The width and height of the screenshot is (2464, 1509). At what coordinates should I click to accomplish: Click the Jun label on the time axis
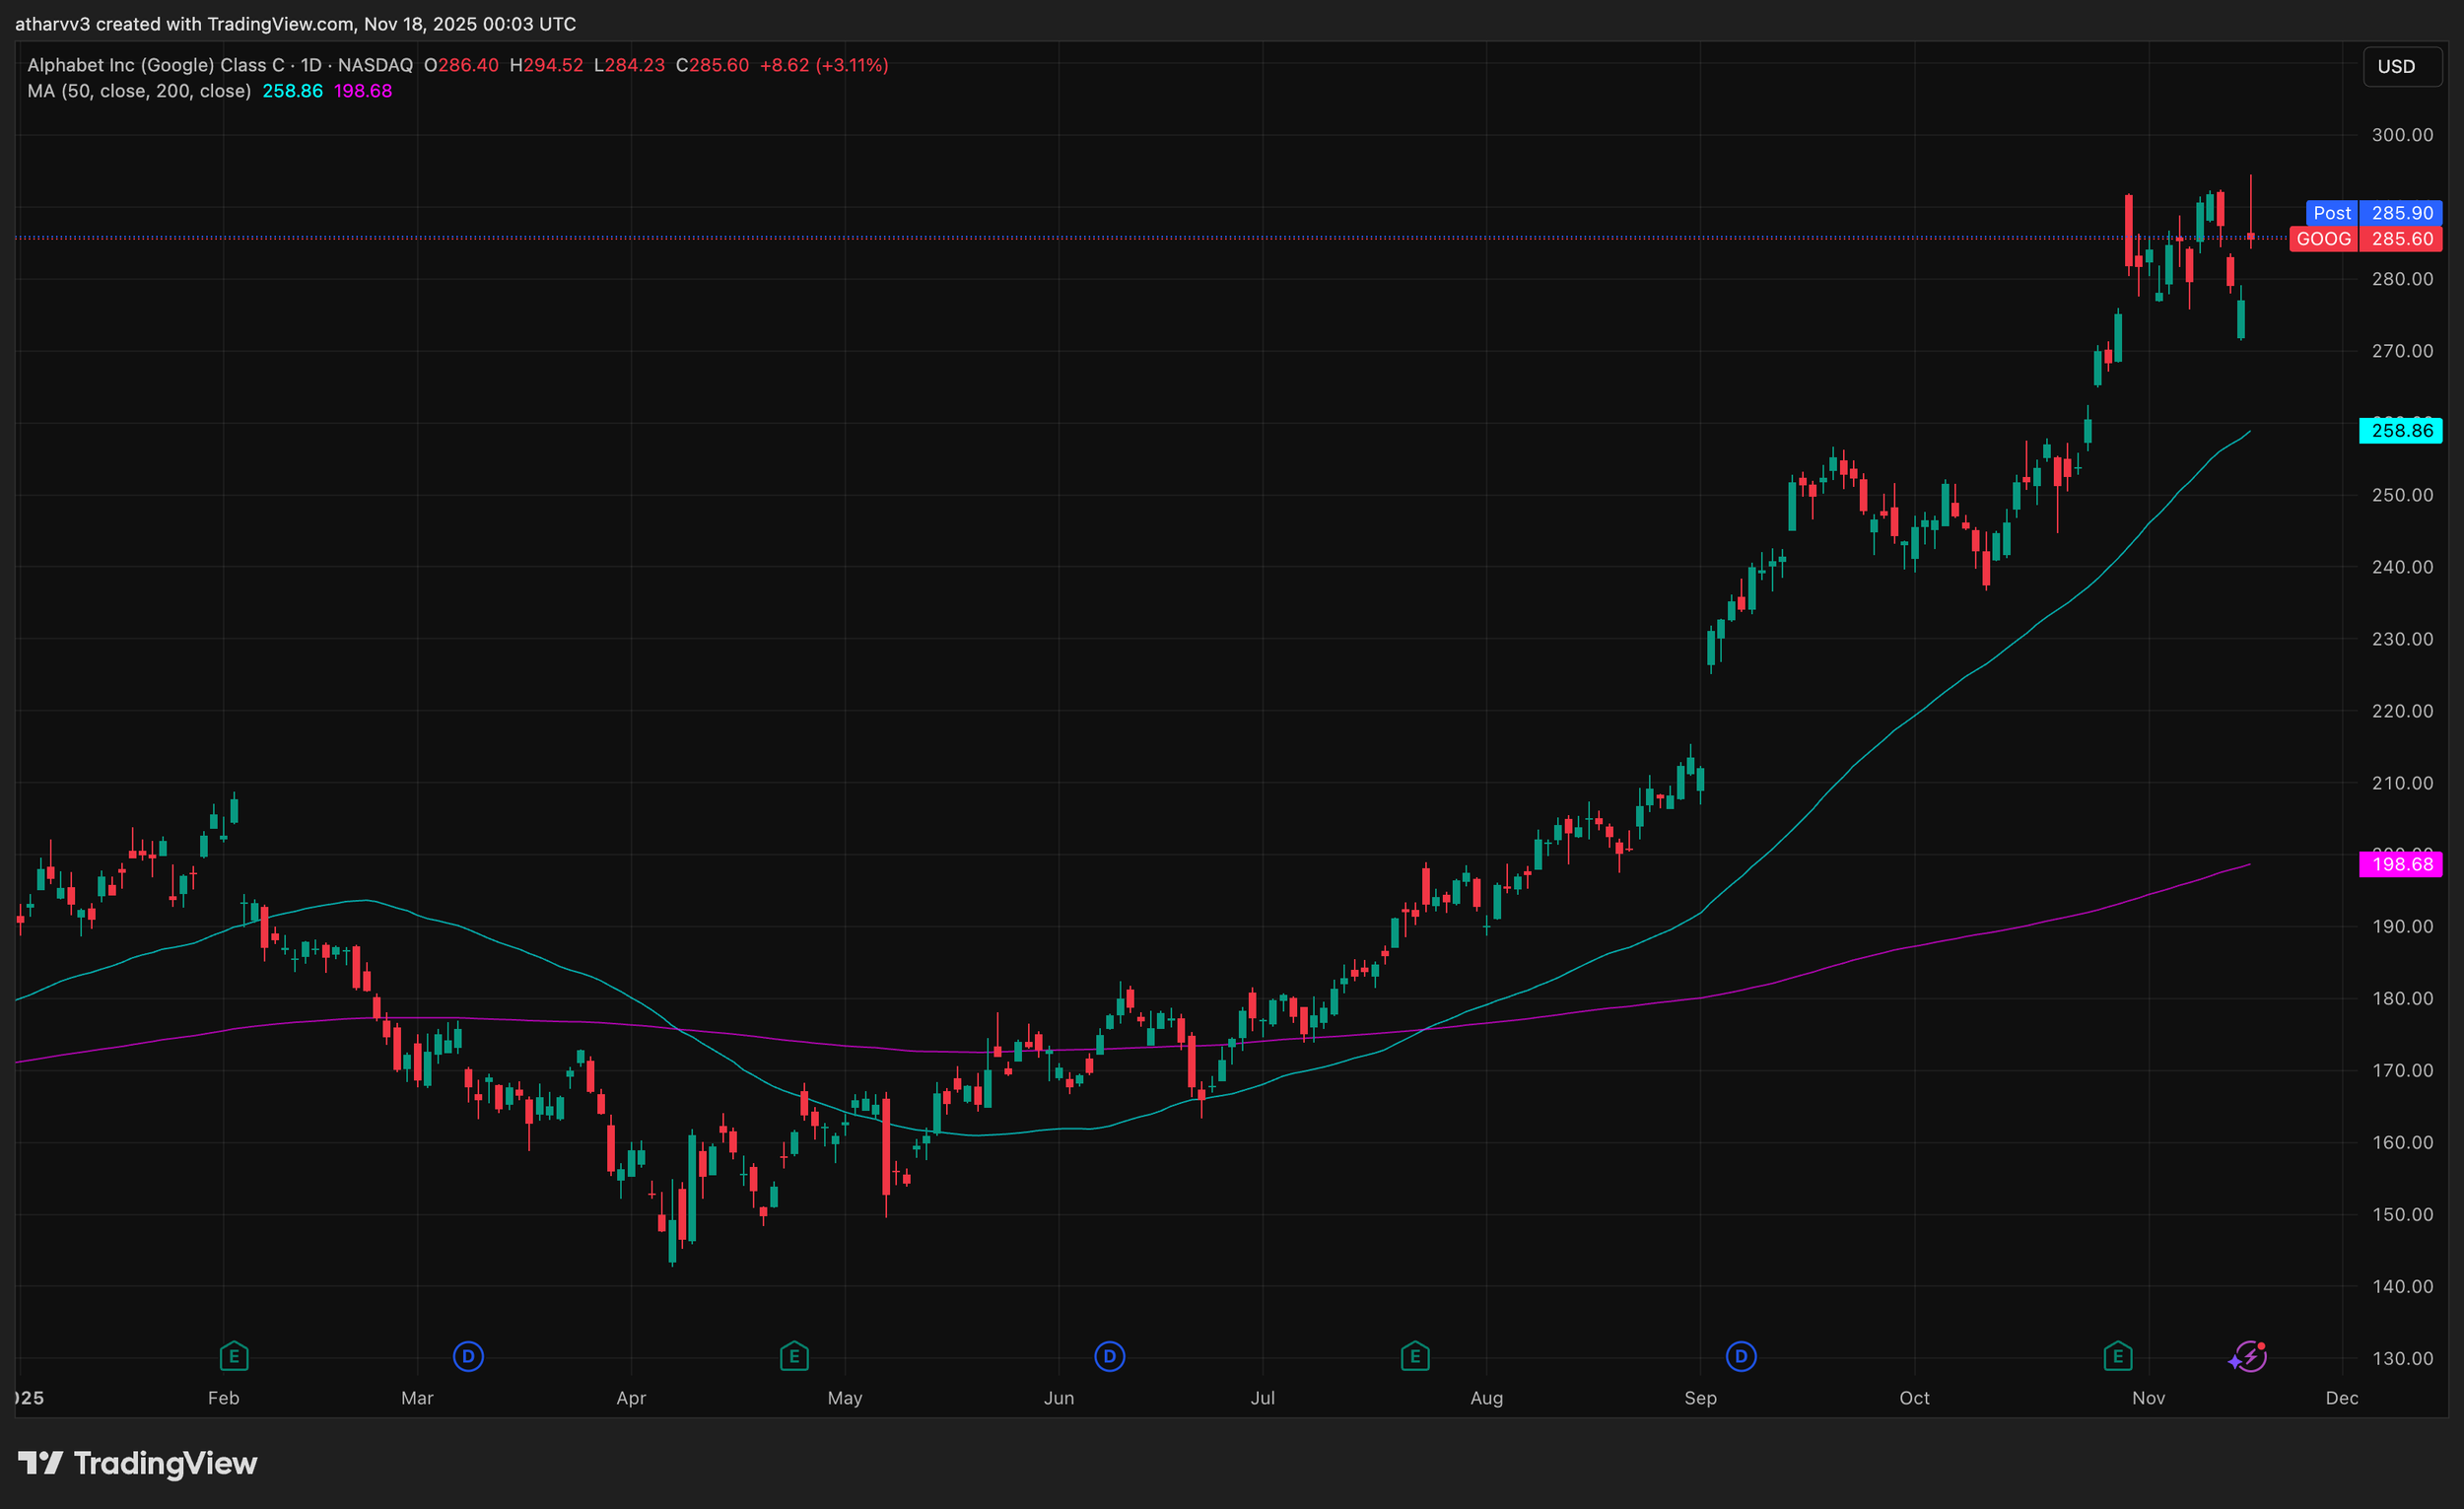click(x=1059, y=1398)
